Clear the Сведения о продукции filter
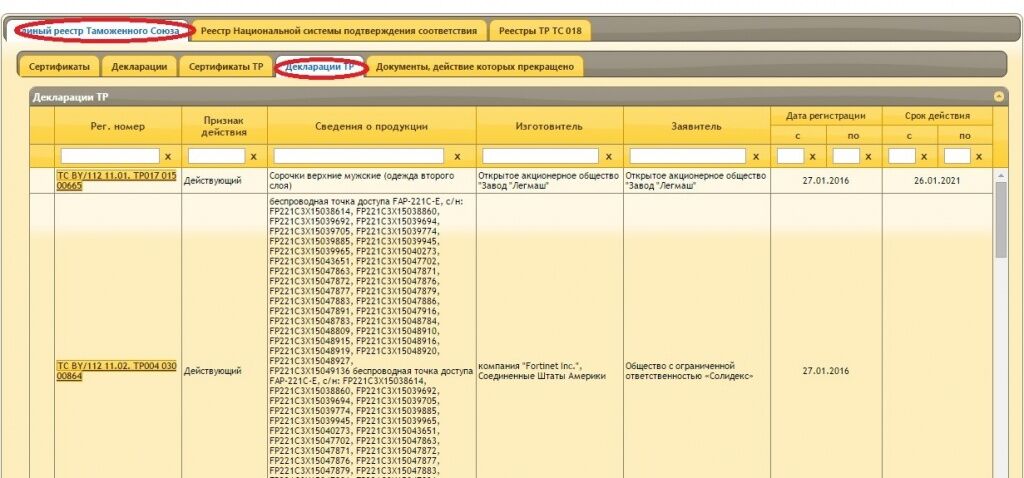The width and height of the screenshot is (1024, 478). (x=457, y=157)
